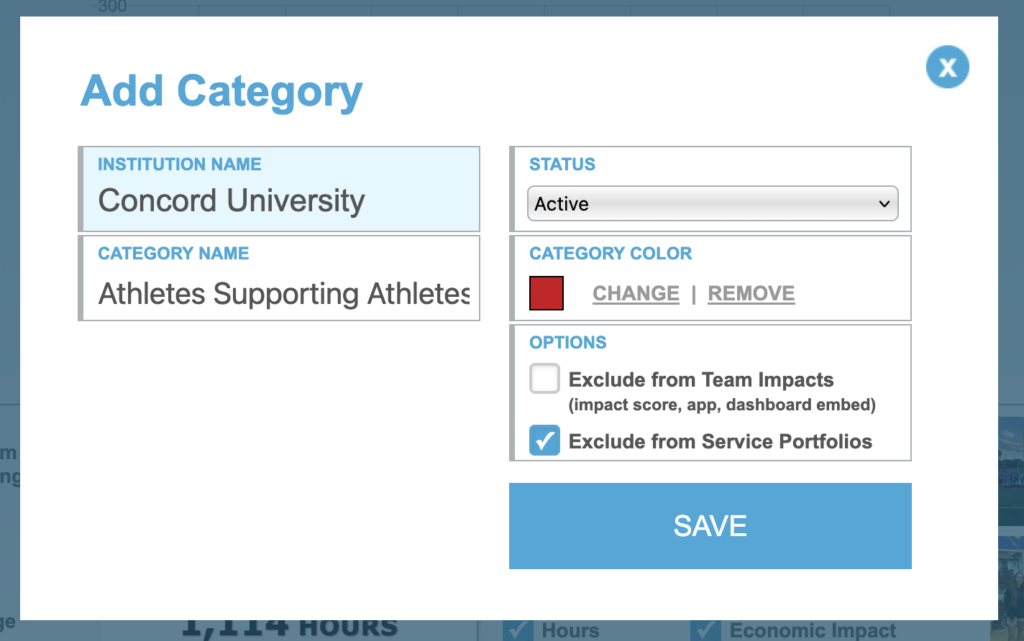Click the CHANGE color link
The height and width of the screenshot is (641, 1024).
pos(635,294)
